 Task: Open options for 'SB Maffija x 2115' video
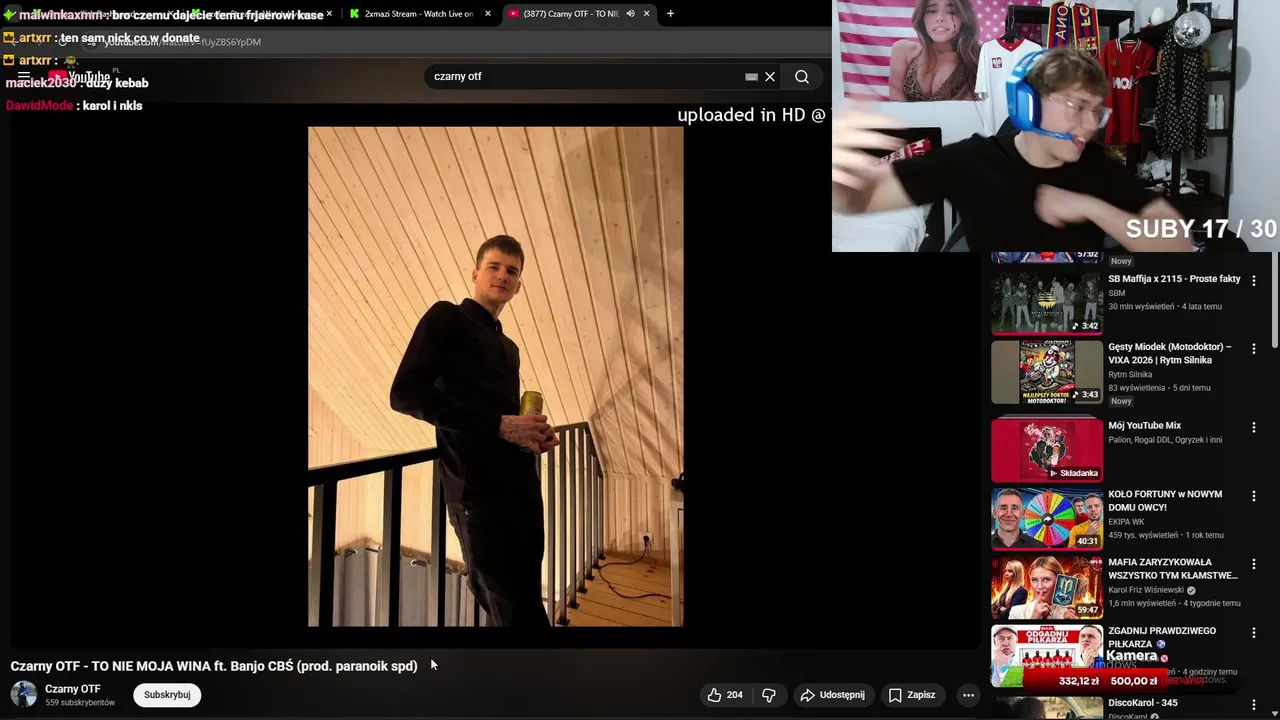click(x=1253, y=281)
